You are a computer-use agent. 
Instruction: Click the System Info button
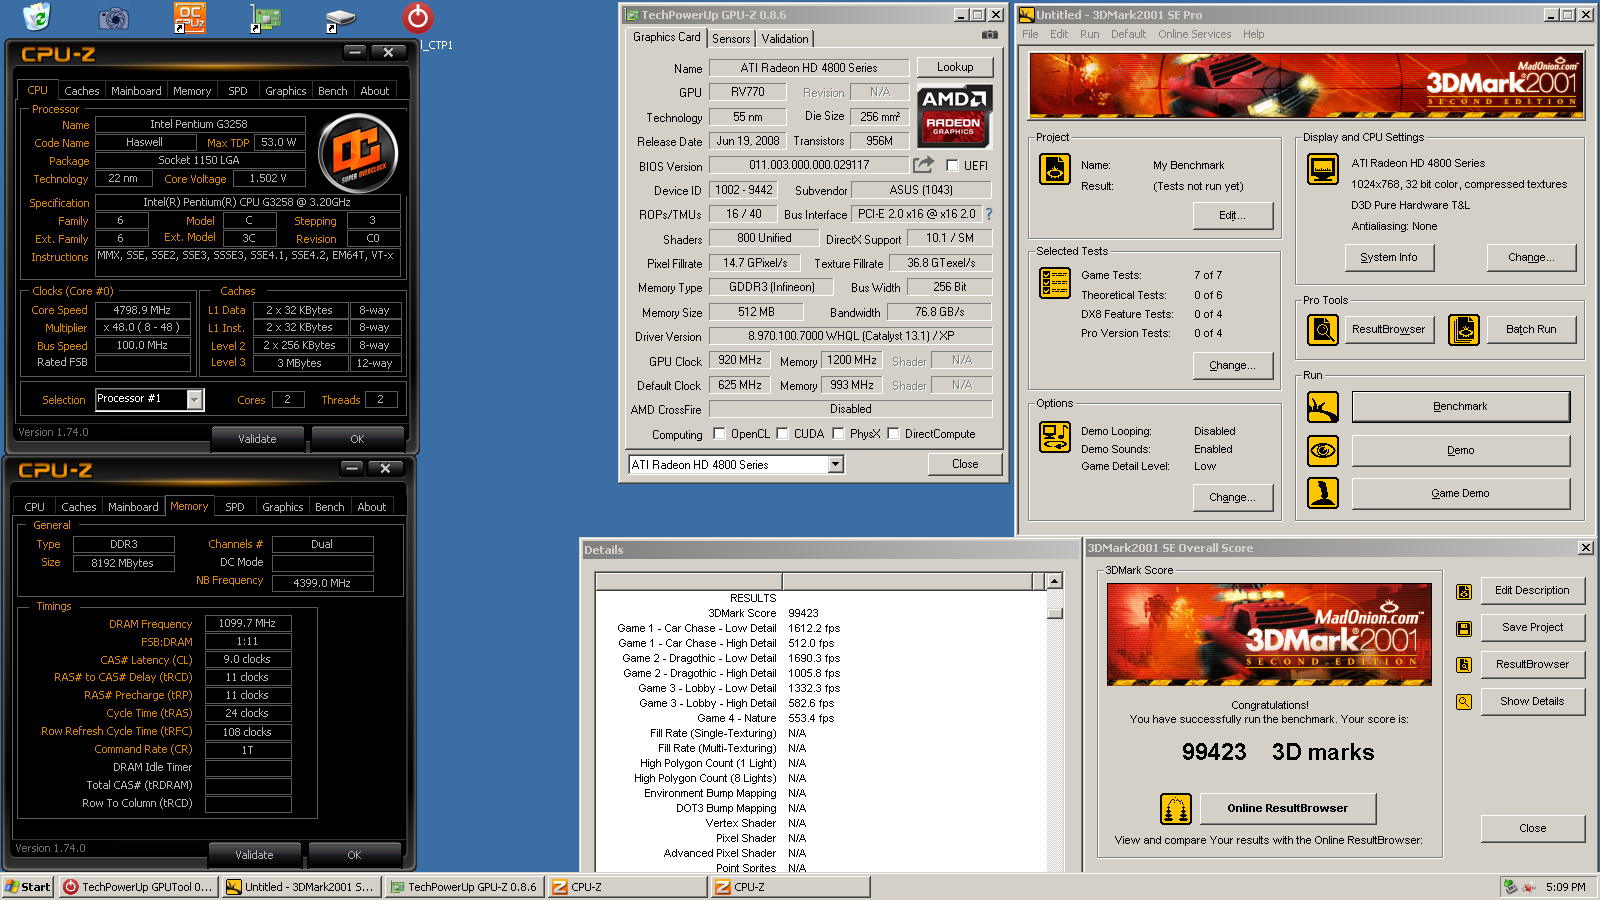[x=1388, y=257]
